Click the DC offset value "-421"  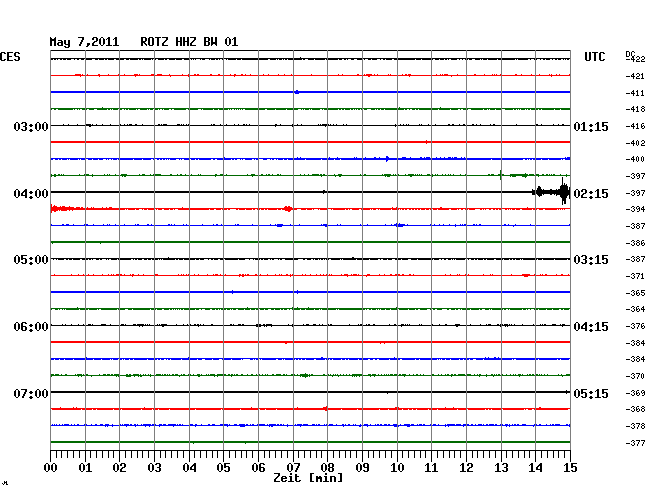[x=635, y=76]
